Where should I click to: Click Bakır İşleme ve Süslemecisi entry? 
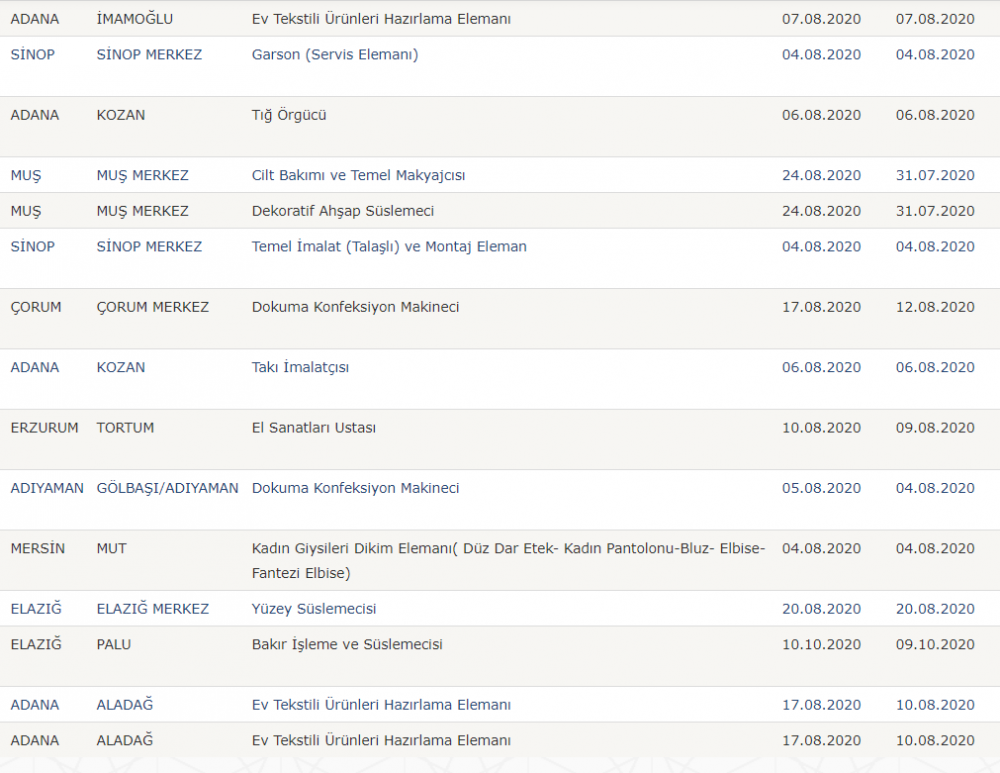347,645
